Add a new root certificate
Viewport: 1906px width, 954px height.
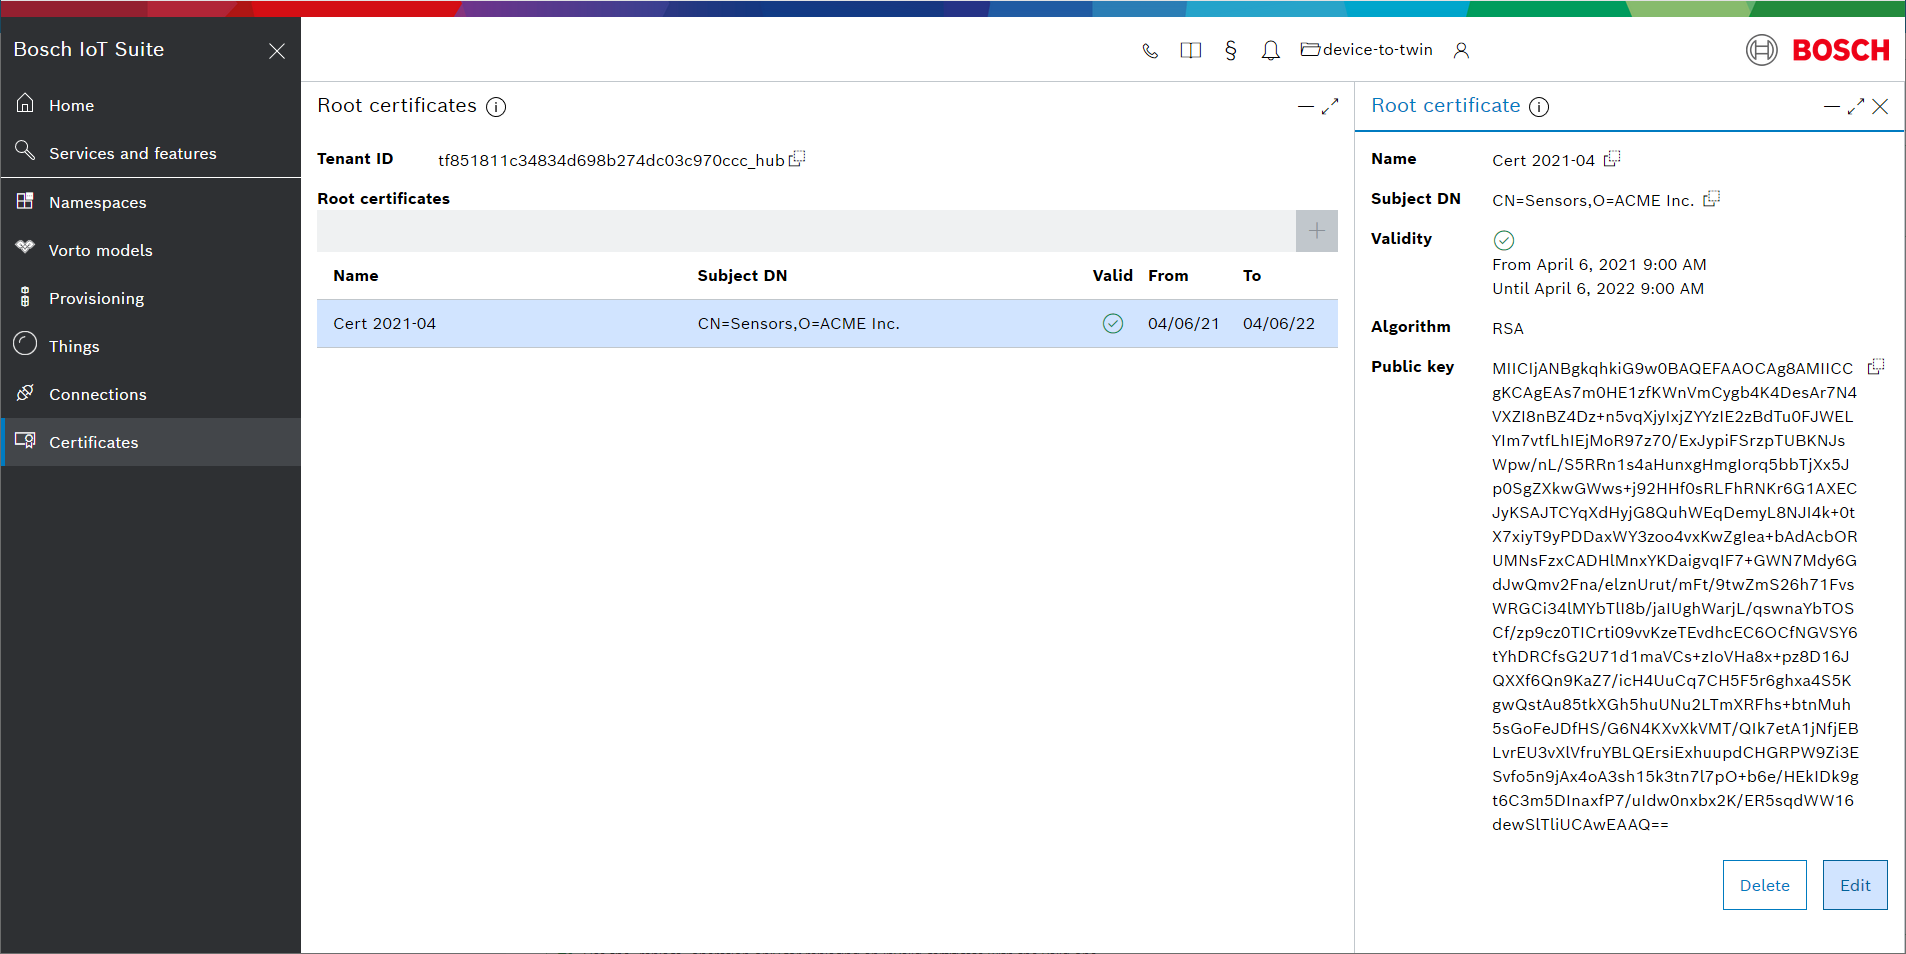point(1317,231)
